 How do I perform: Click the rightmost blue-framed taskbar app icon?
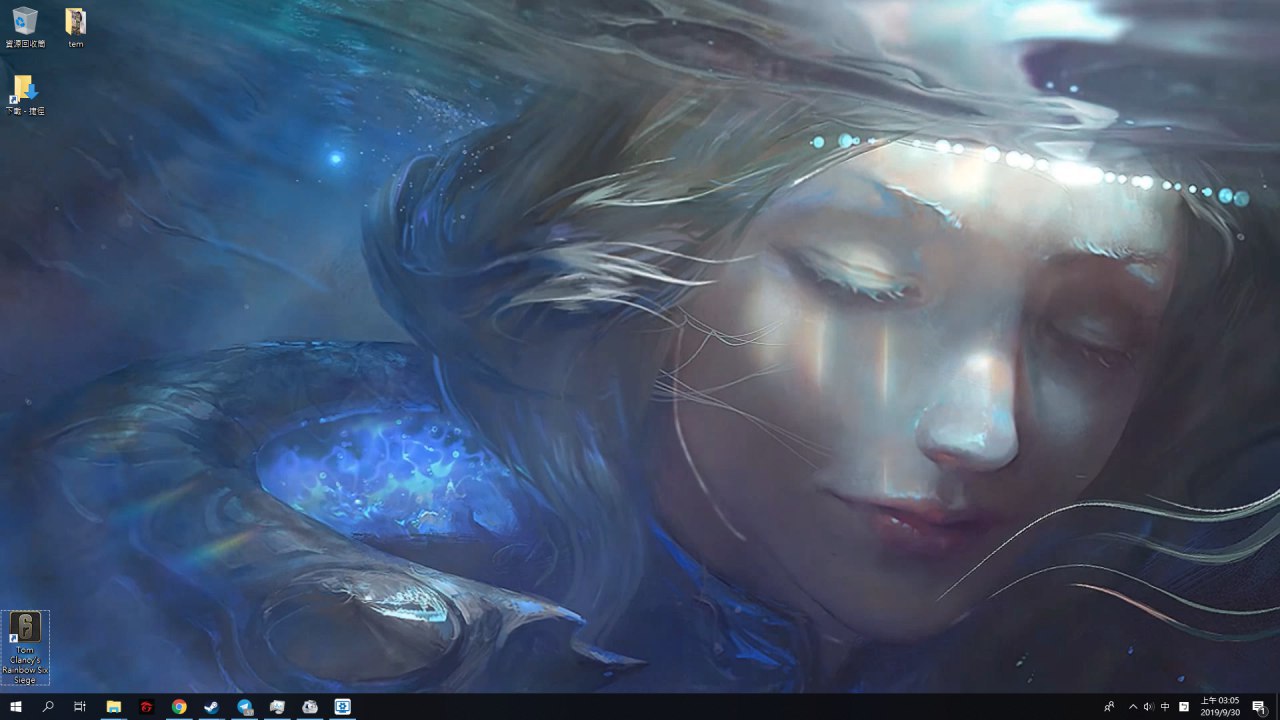click(x=342, y=707)
